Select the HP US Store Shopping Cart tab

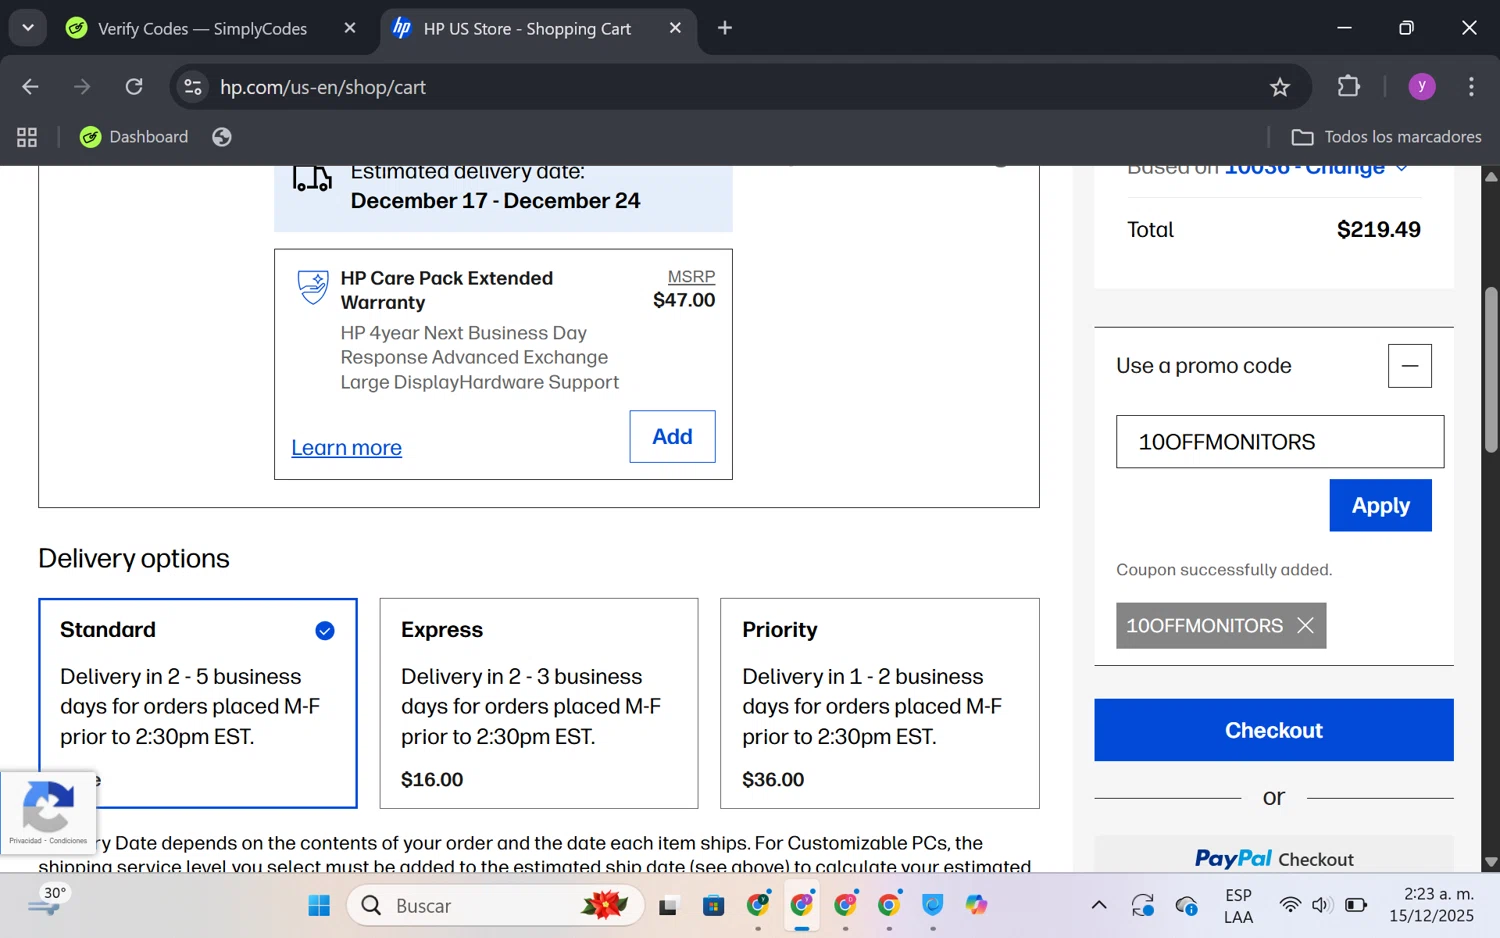point(527,28)
